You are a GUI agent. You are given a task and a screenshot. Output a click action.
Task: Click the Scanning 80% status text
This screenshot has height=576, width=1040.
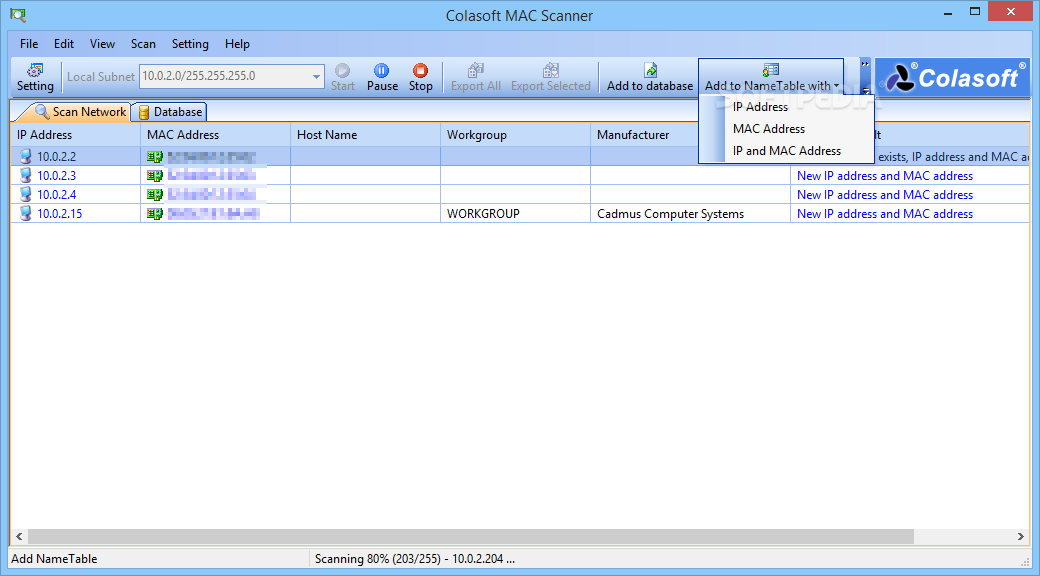[415, 559]
